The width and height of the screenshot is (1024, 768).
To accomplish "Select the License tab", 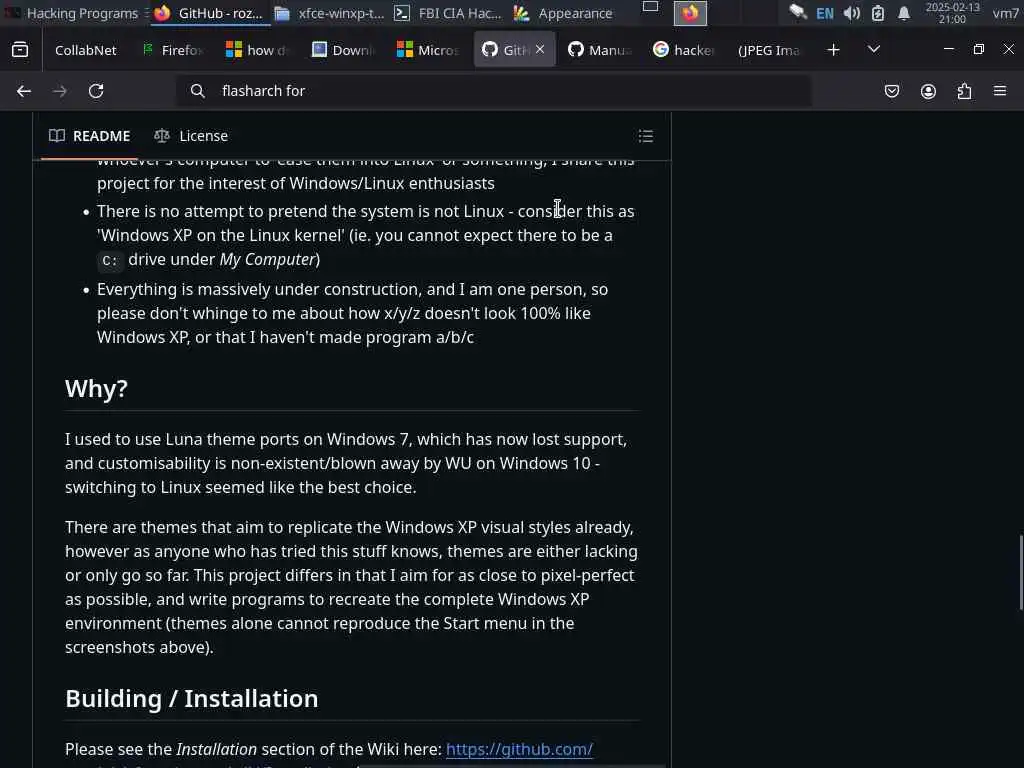I will (x=191, y=136).
